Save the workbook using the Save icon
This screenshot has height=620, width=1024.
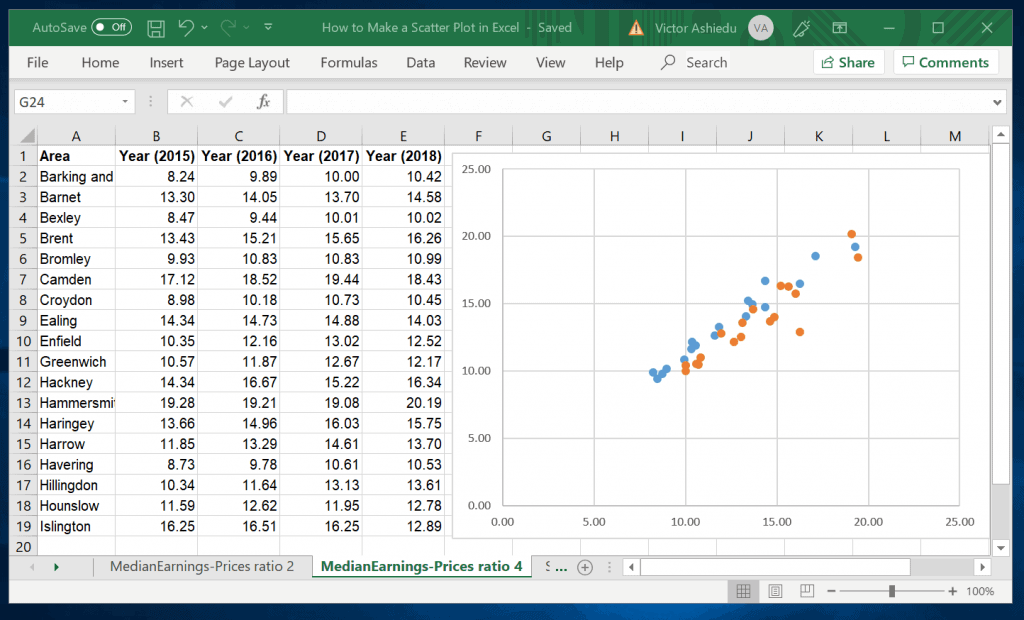[156, 28]
